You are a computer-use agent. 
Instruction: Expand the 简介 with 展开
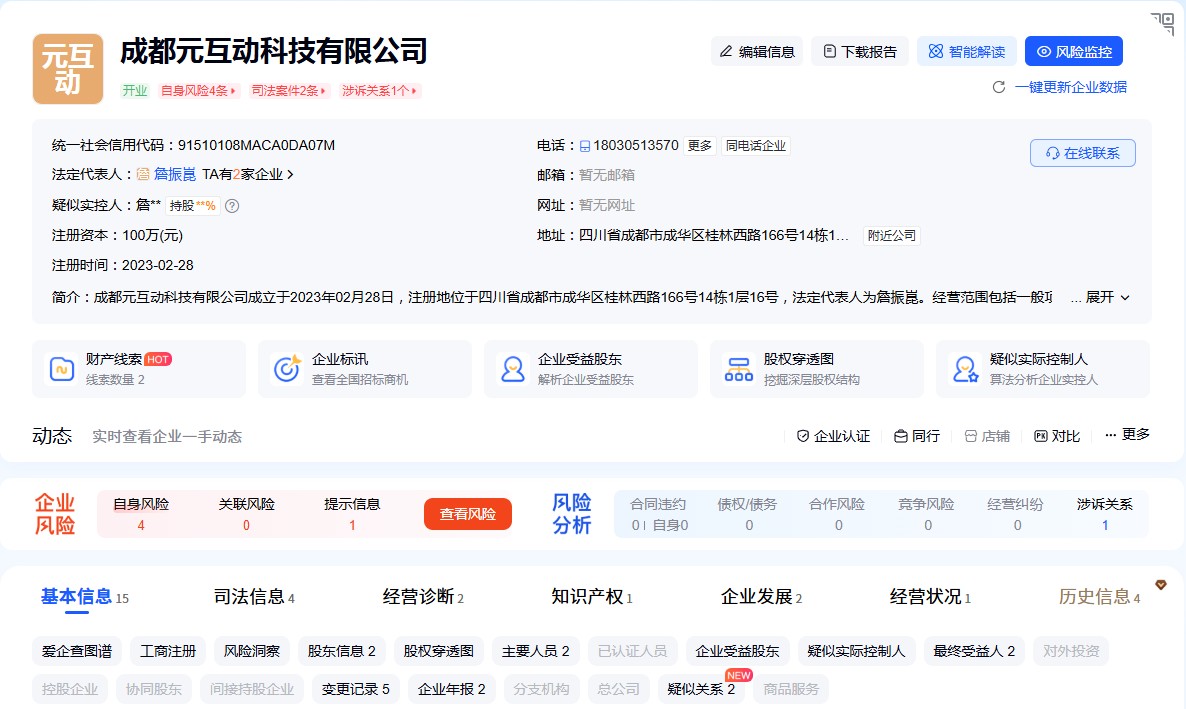click(1108, 297)
